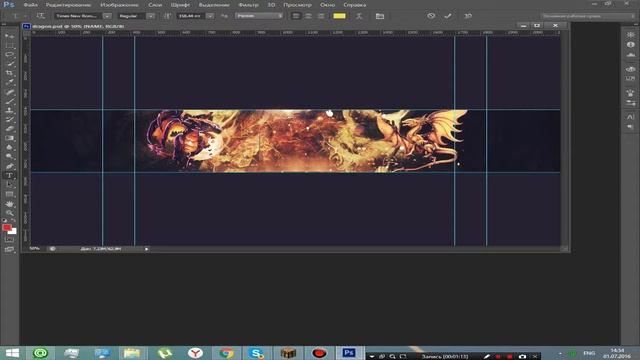The width and height of the screenshot is (640, 360).
Task: Select the Horizontal Type tool
Action: pyautogui.click(x=9, y=176)
